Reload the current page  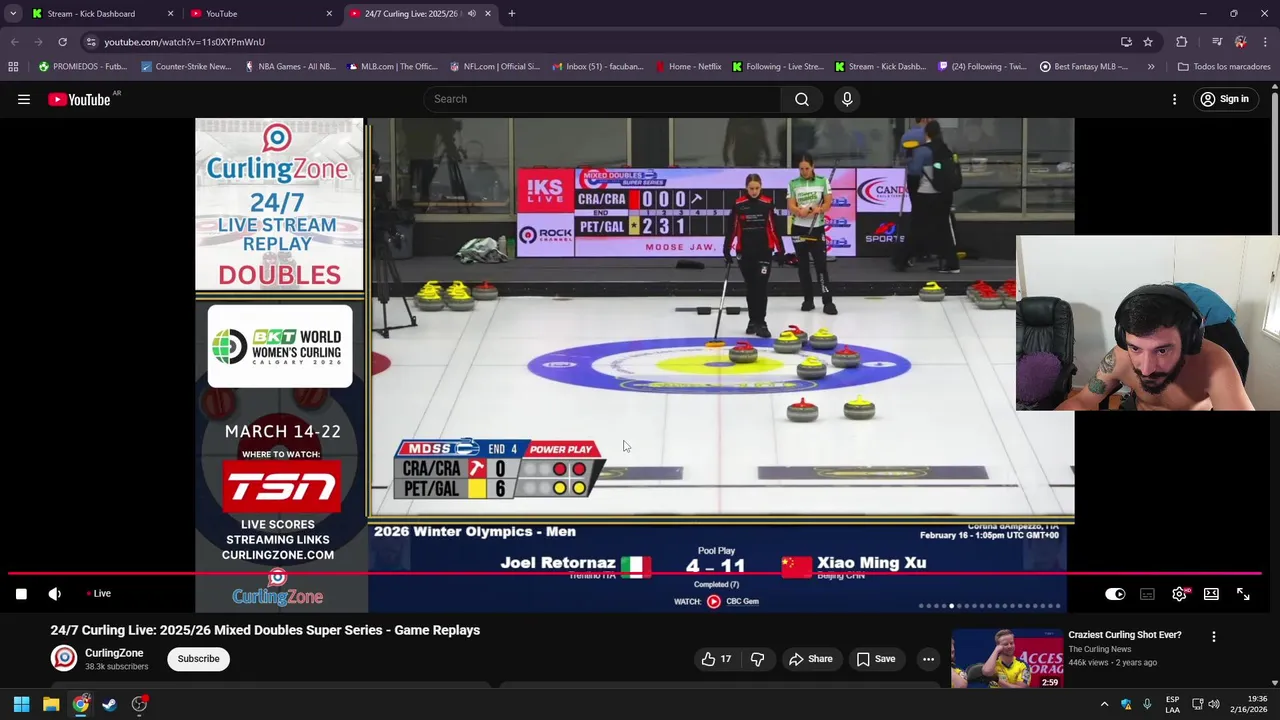click(62, 42)
